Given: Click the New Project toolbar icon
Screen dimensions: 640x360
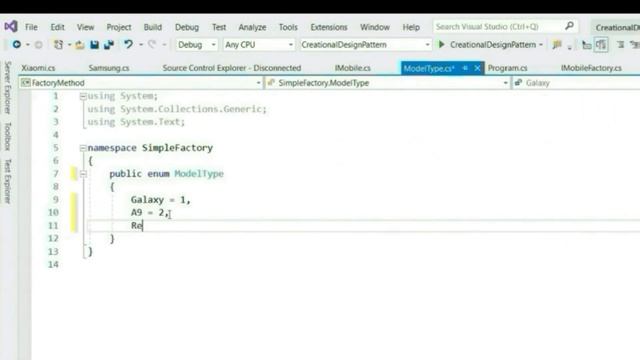Looking at the screenshot, I should (58, 44).
